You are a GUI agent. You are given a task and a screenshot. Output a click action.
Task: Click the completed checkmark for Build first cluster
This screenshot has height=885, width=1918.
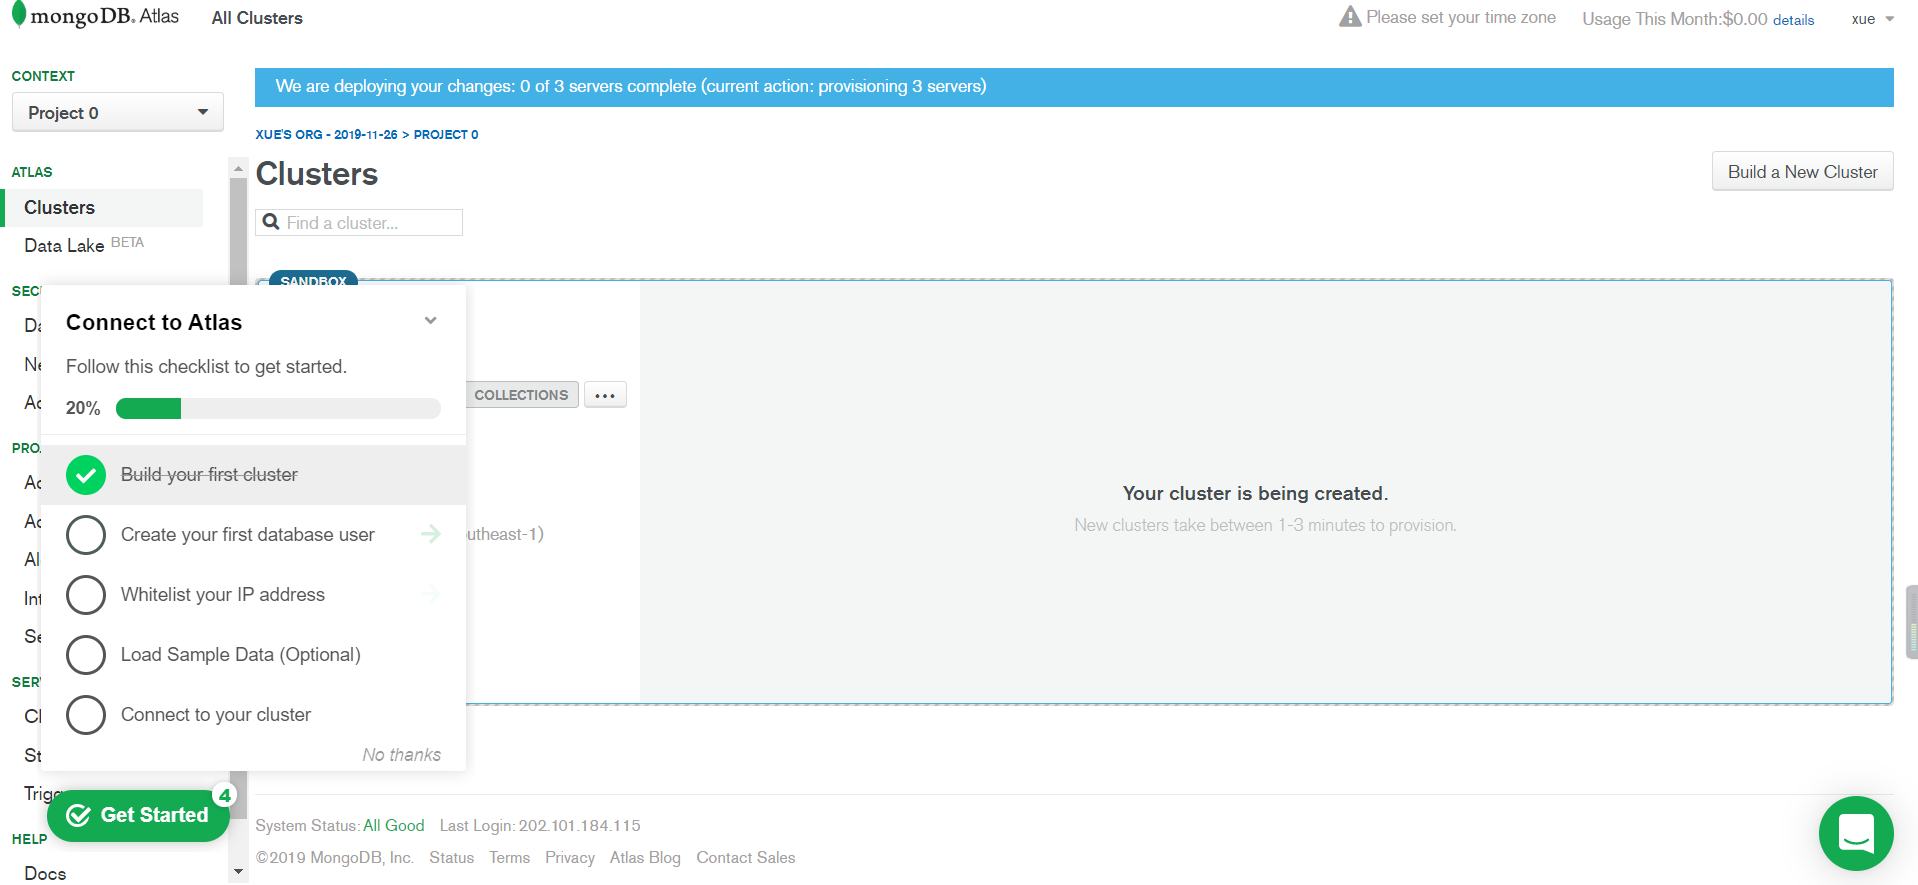(86, 475)
